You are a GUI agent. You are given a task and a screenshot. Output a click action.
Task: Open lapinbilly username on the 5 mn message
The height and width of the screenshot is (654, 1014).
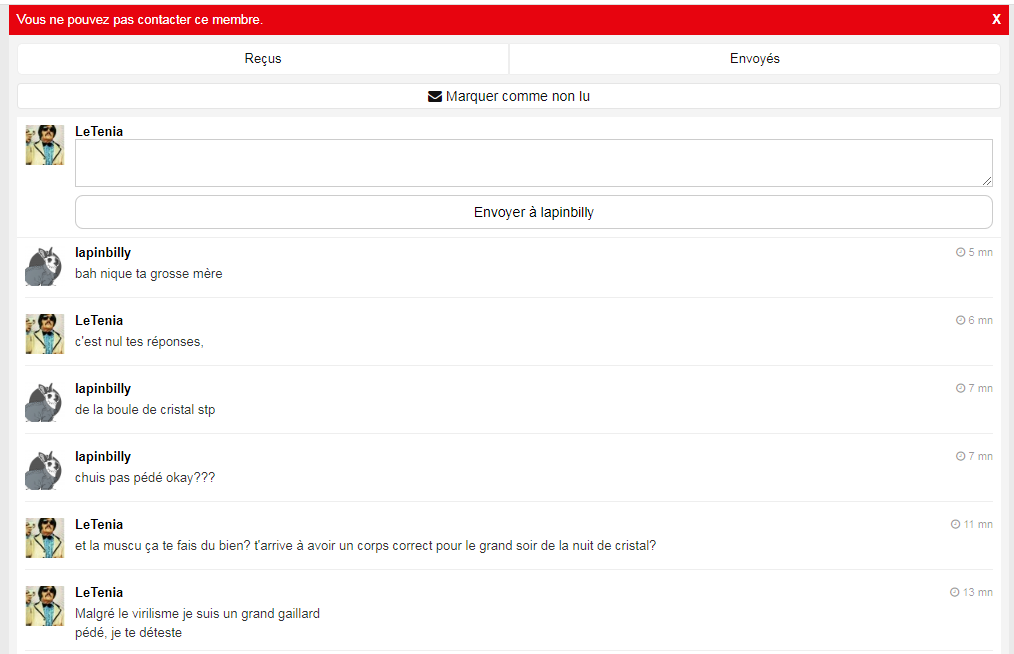103,253
